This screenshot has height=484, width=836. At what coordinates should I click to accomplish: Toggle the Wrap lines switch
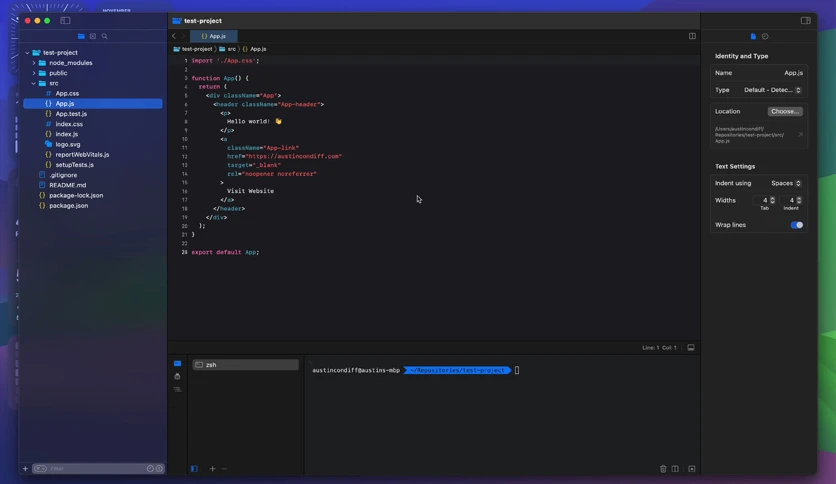(x=797, y=225)
